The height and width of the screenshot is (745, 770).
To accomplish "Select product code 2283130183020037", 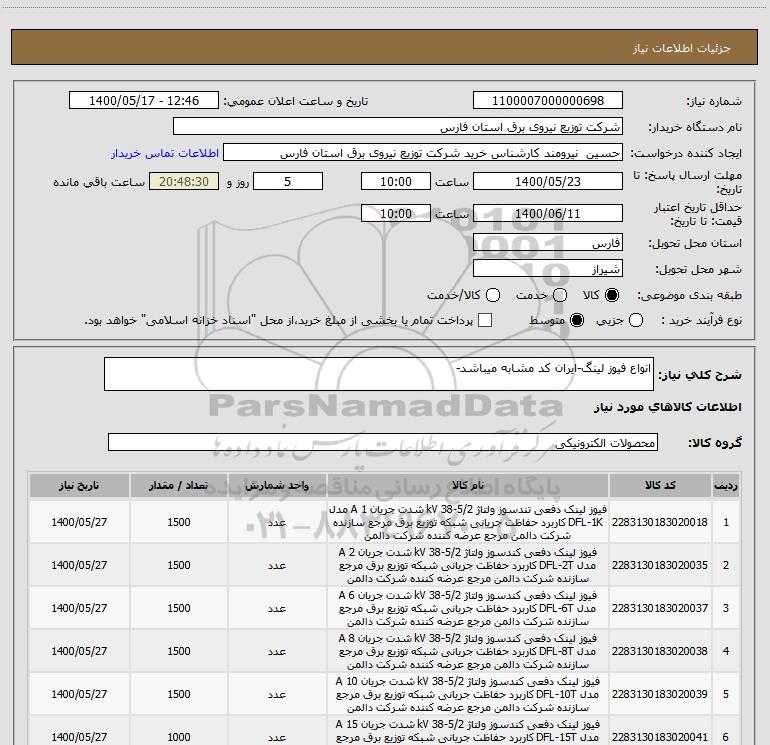I will (x=660, y=608).
